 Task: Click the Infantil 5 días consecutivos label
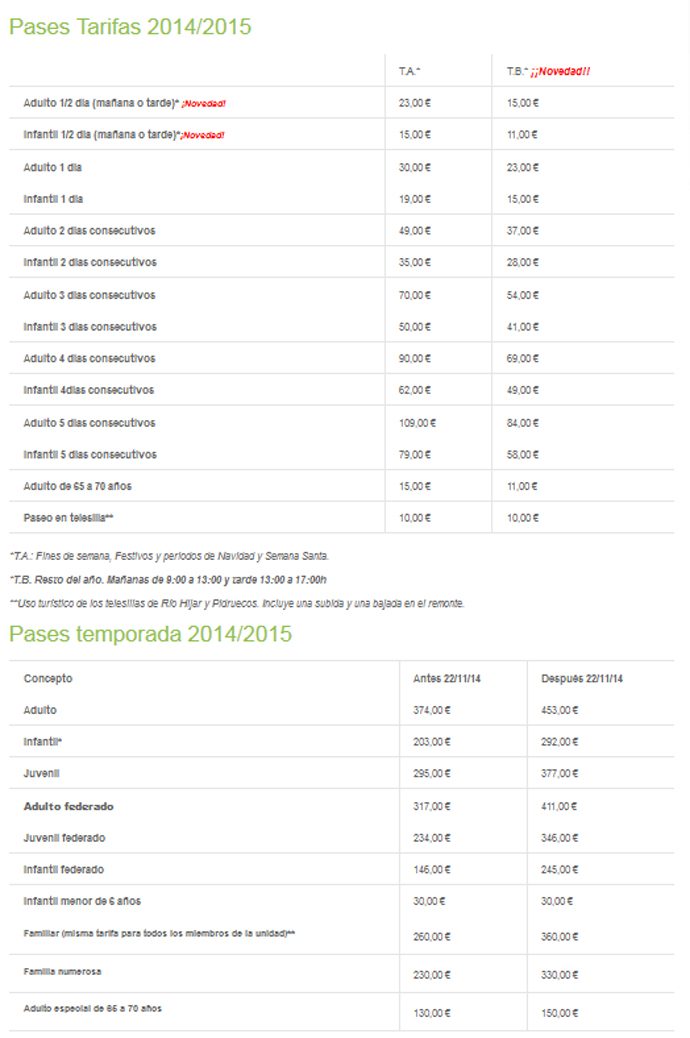point(90,454)
